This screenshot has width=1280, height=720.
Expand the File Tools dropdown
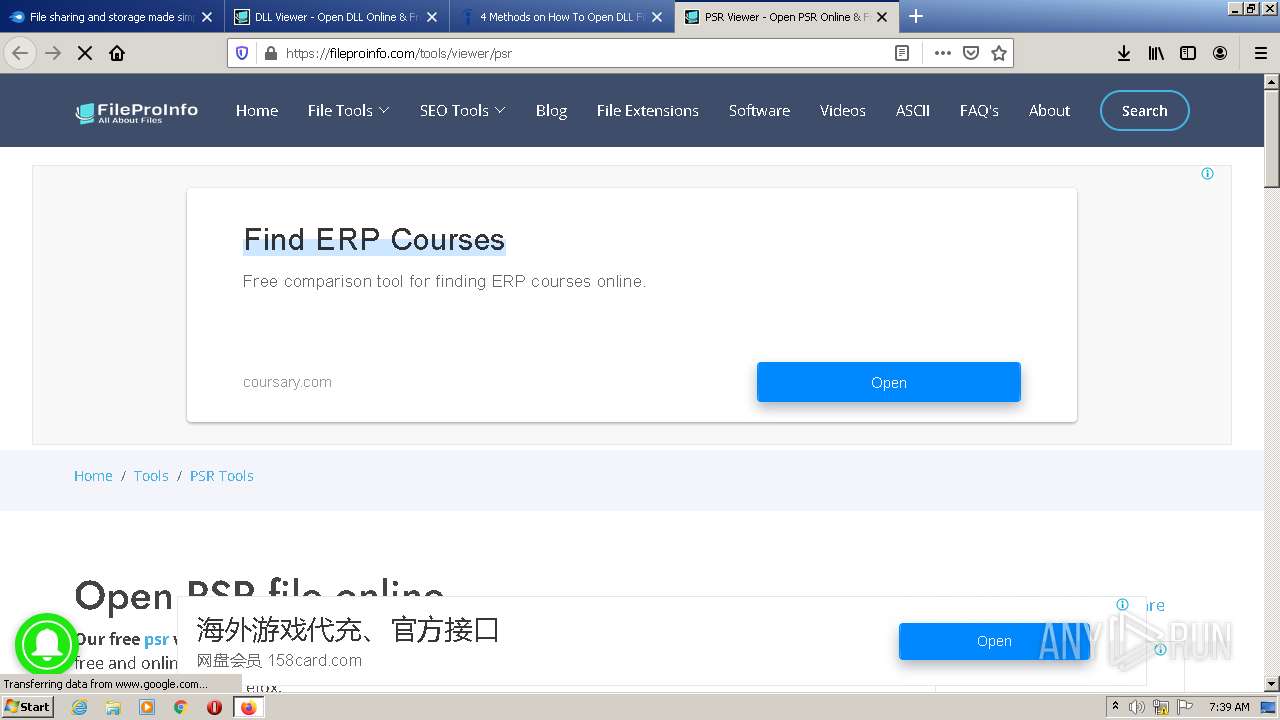348,111
